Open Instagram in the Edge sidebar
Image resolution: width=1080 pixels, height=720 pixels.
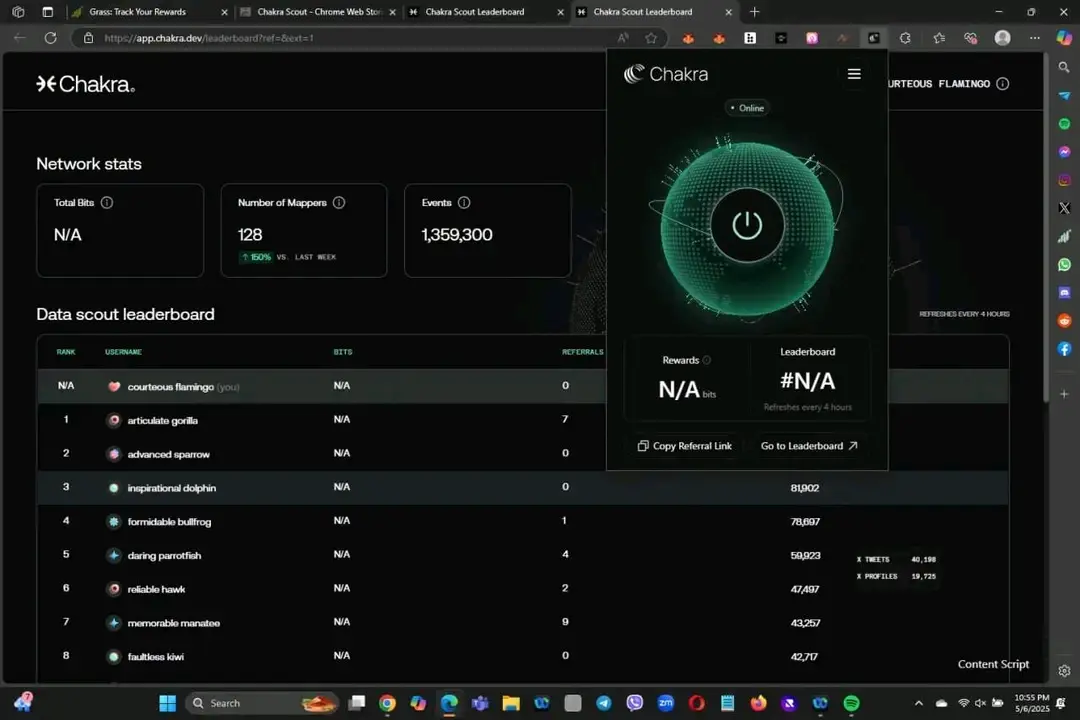pyautogui.click(x=1064, y=180)
